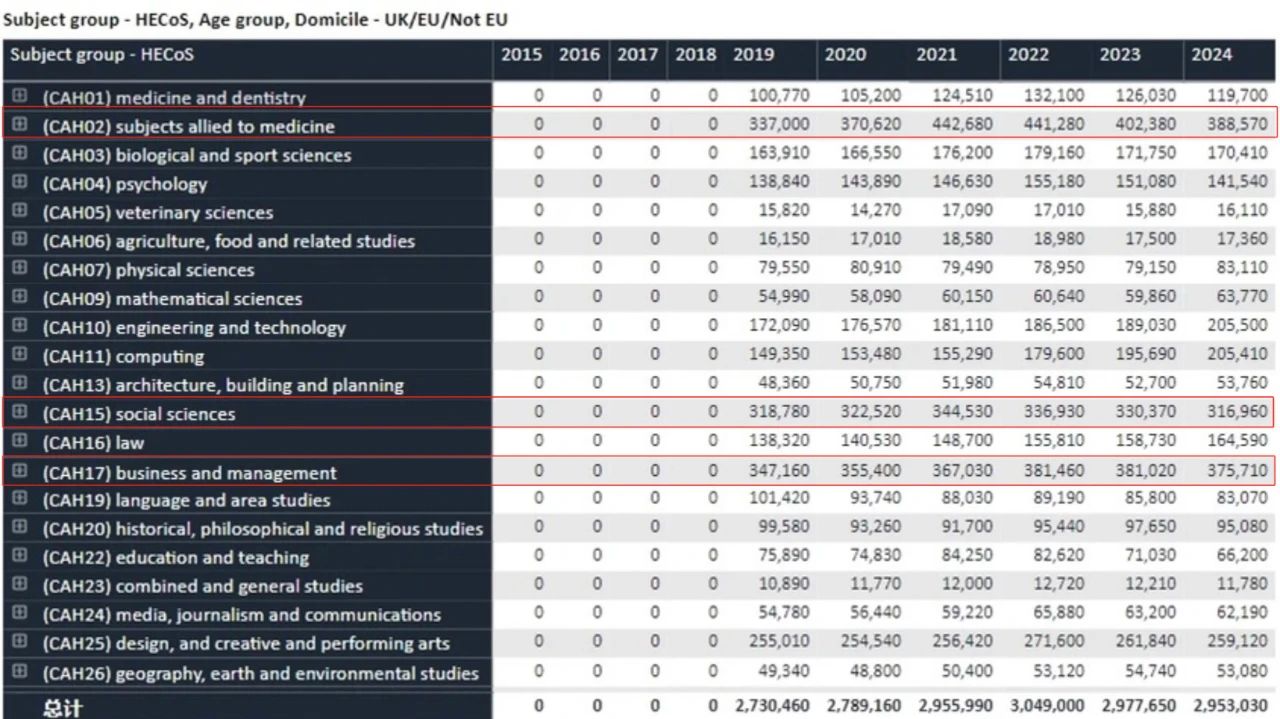This screenshot has height=719, width=1280.
Task: Expand (CAH02) subjects allied to medicine
Action: [20, 125]
